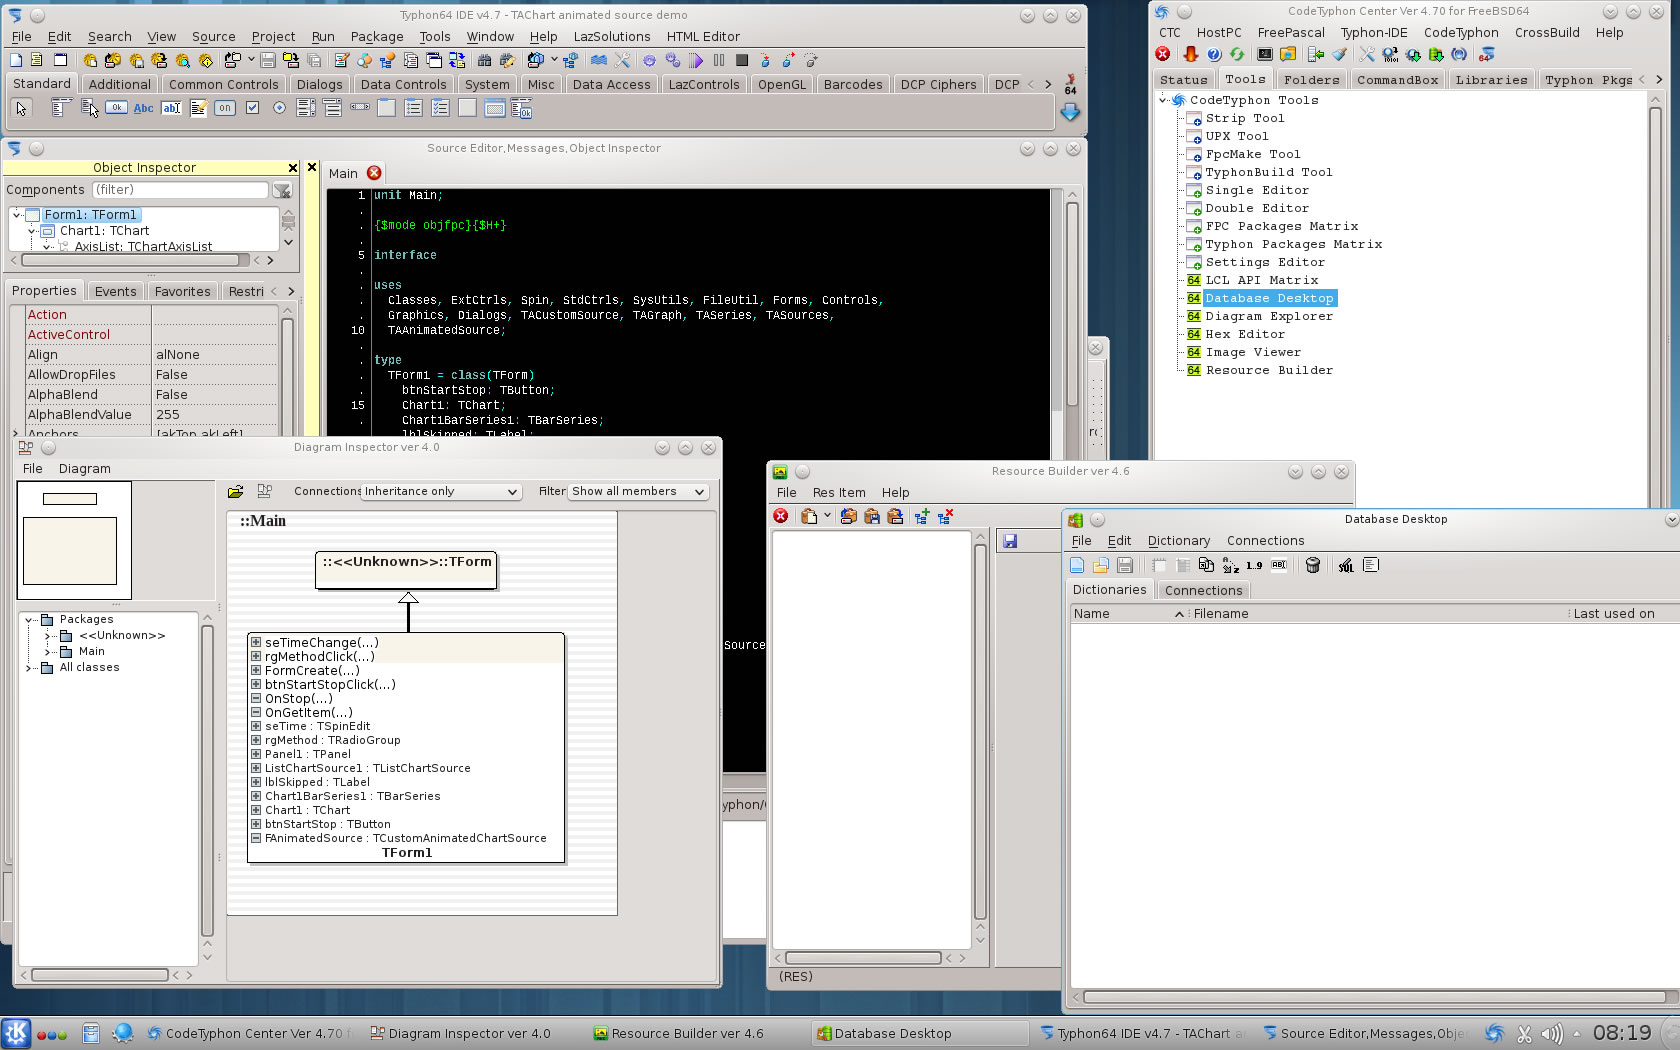This screenshot has width=1680, height=1050.
Task: Click the trash bin icon in Database Desktop toolbar
Action: point(1313,565)
